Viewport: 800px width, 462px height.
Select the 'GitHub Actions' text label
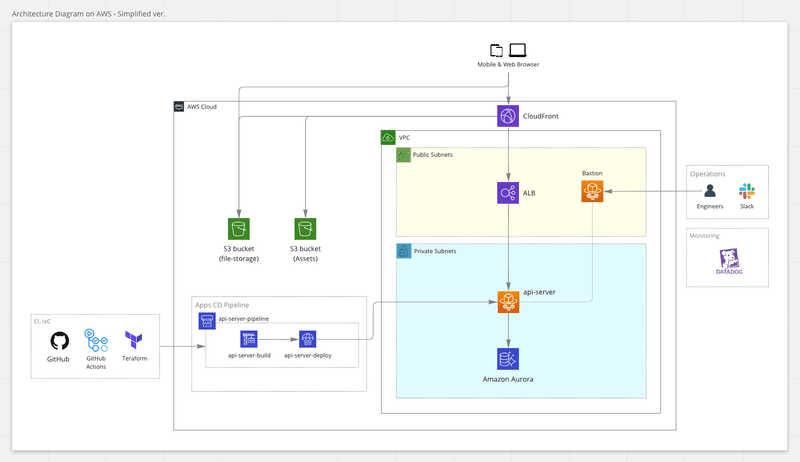pos(96,363)
